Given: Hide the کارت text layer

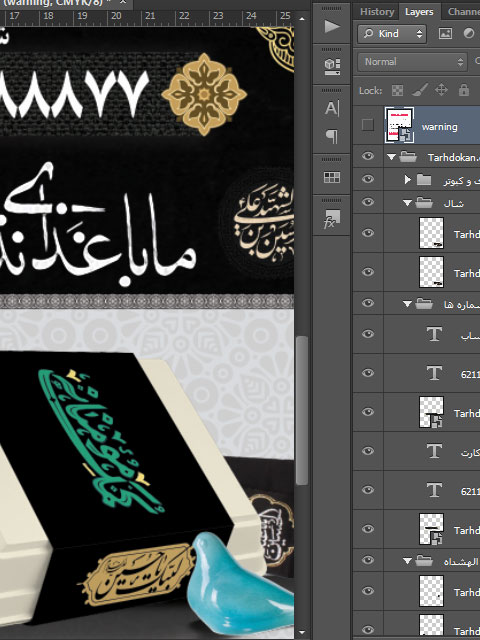Looking at the screenshot, I should click(368, 451).
